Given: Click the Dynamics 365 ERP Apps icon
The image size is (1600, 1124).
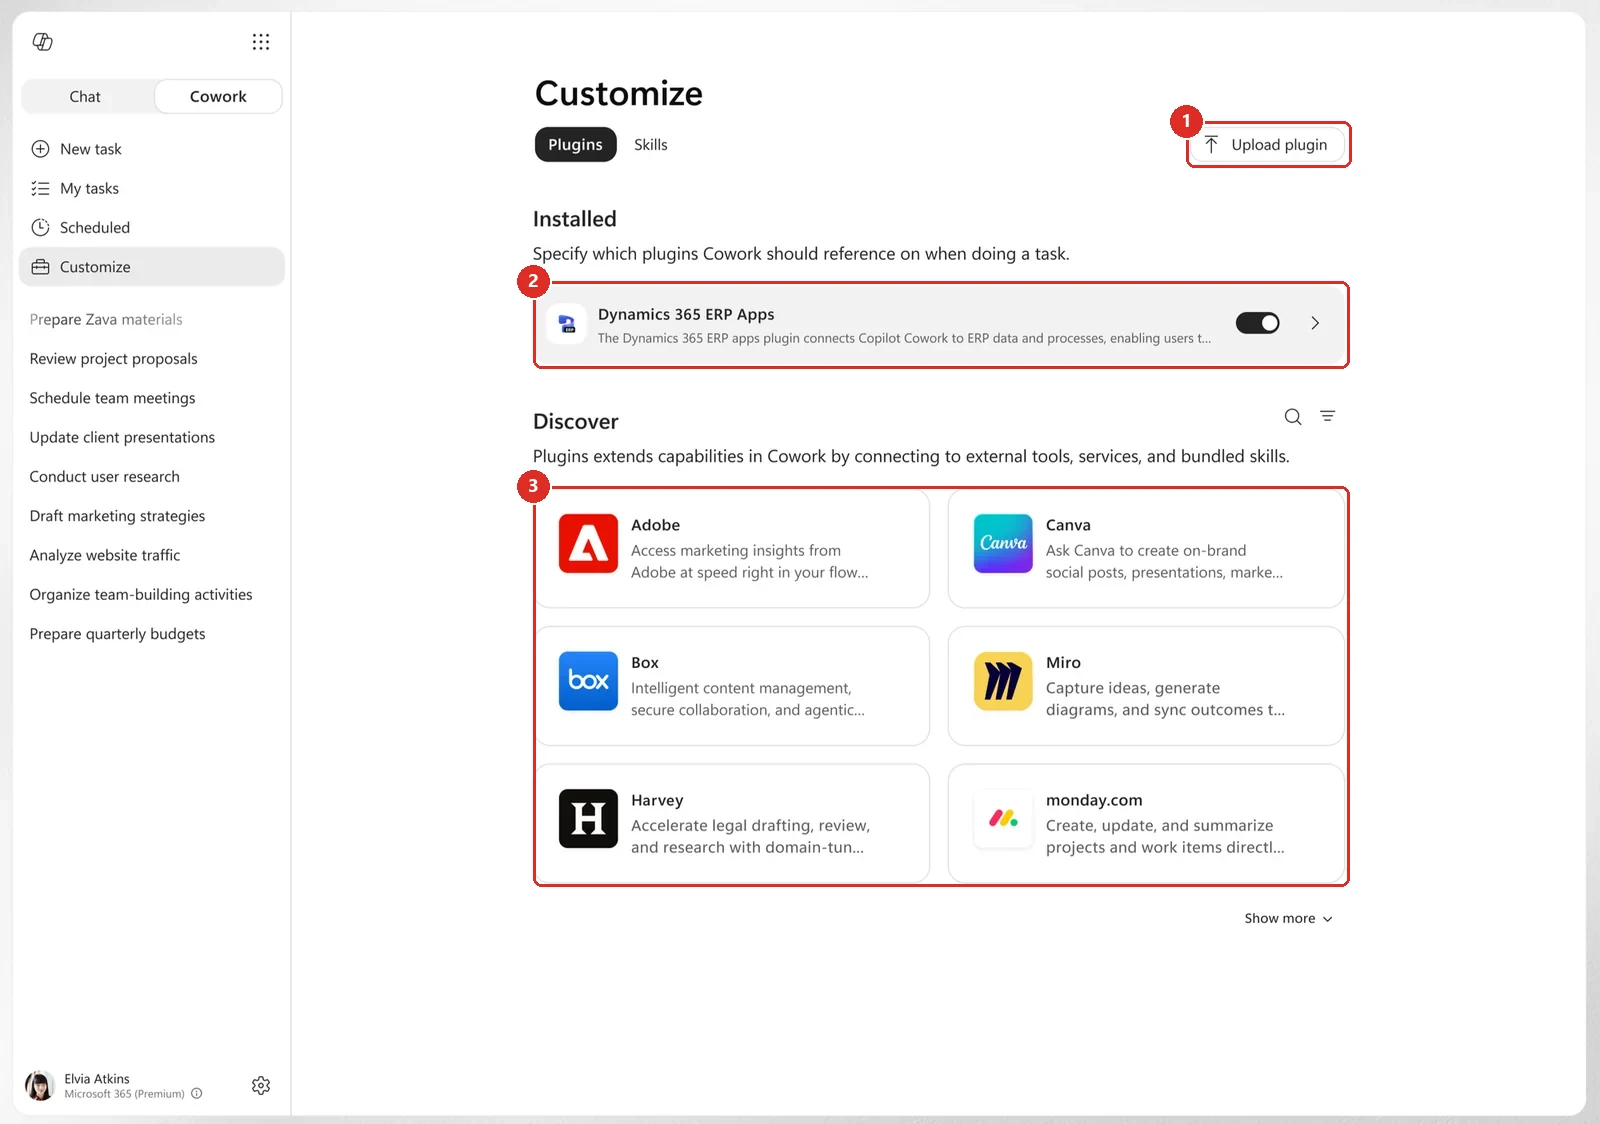Looking at the screenshot, I should click(567, 323).
